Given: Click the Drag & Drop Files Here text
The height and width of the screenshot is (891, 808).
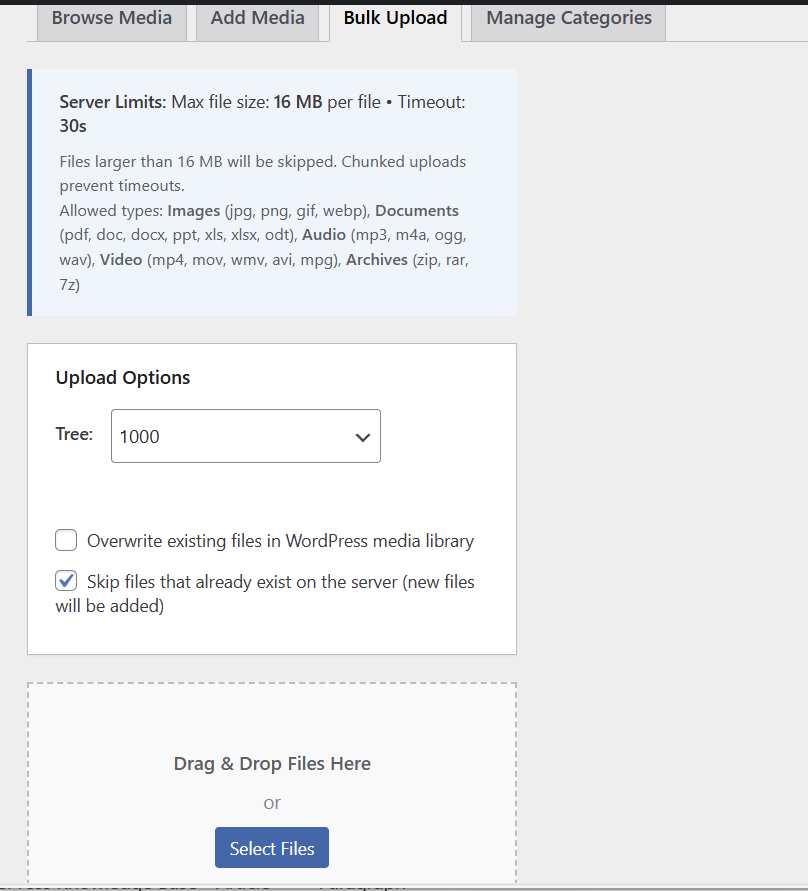Looking at the screenshot, I should pos(272,764).
